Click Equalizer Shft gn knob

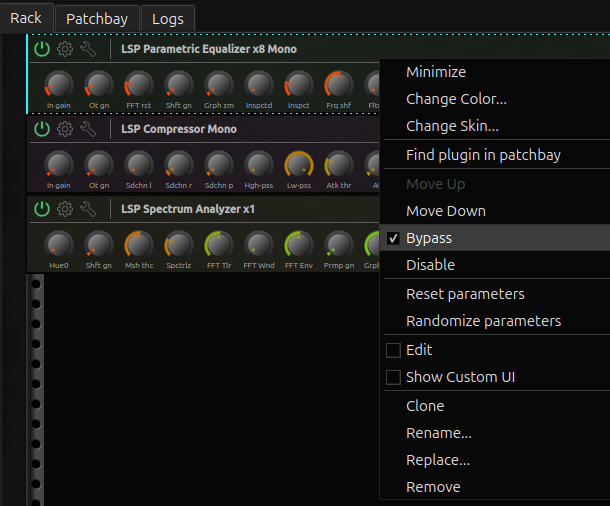coord(179,84)
